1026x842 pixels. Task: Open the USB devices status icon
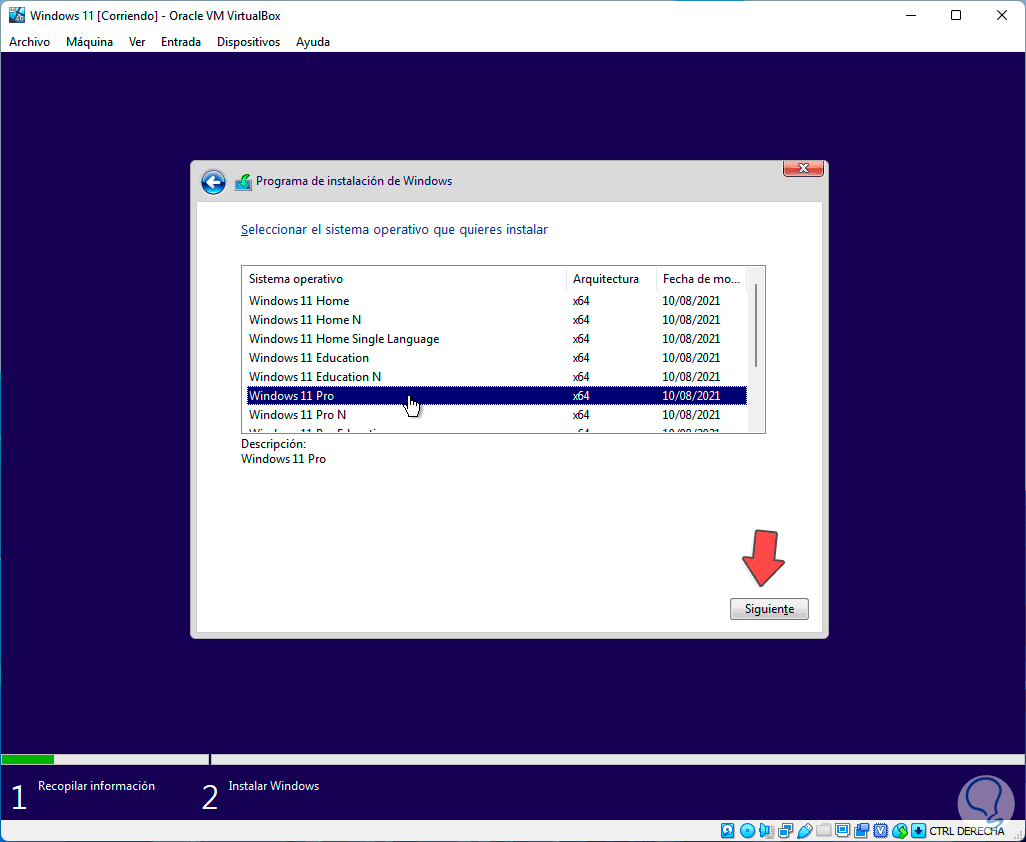(x=805, y=831)
